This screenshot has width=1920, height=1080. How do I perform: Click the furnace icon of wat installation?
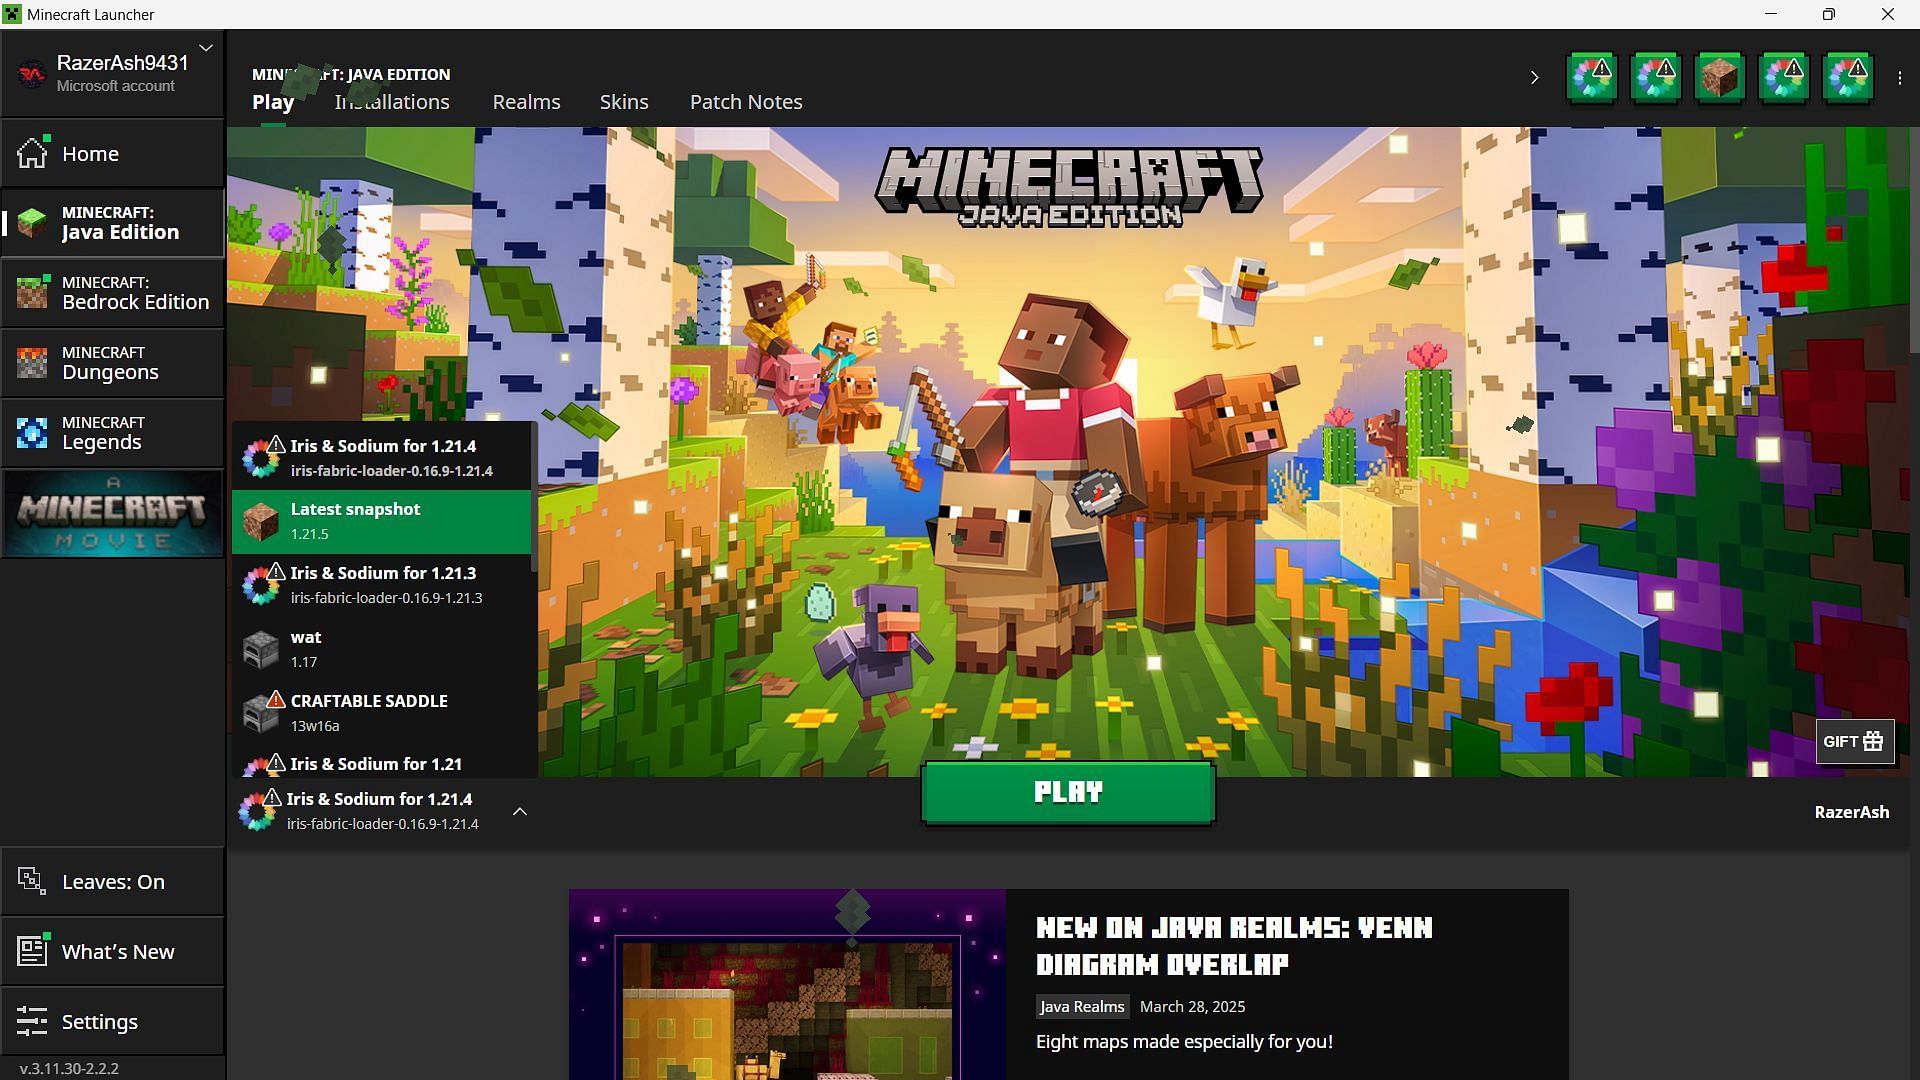[261, 650]
